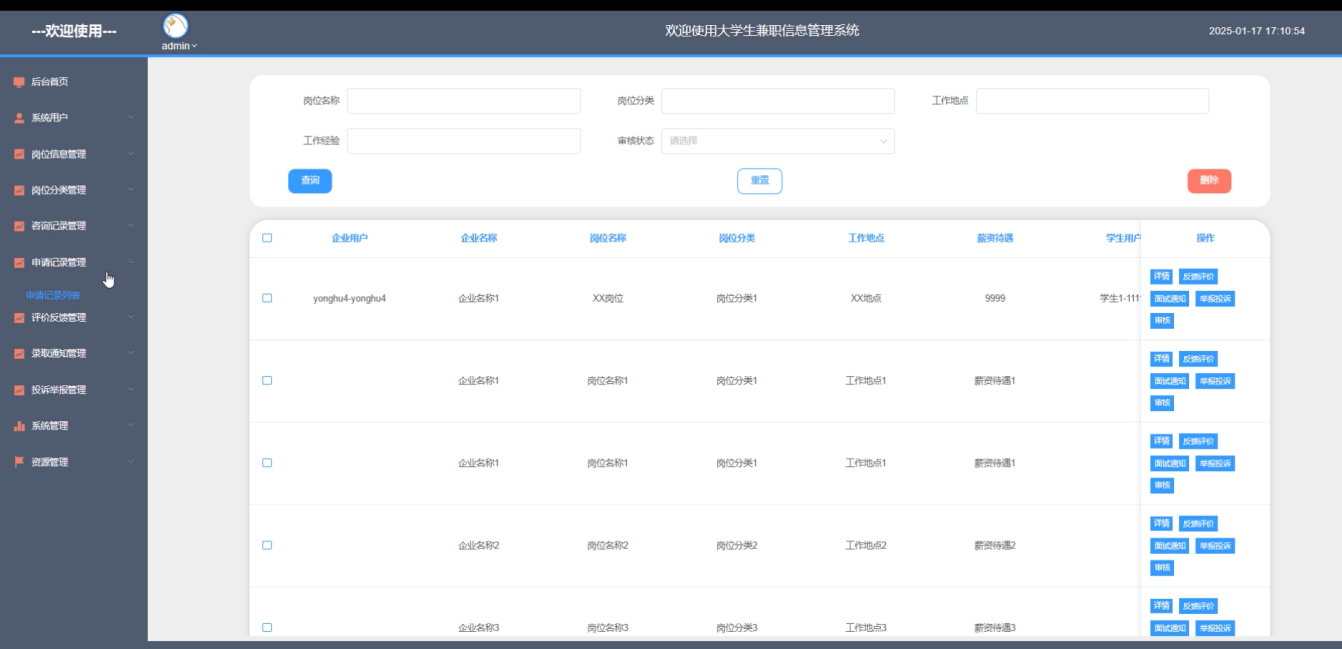Image resolution: width=1342 pixels, height=649 pixels.
Task: Expand 资源管理 with its chevron
Action: (131, 462)
